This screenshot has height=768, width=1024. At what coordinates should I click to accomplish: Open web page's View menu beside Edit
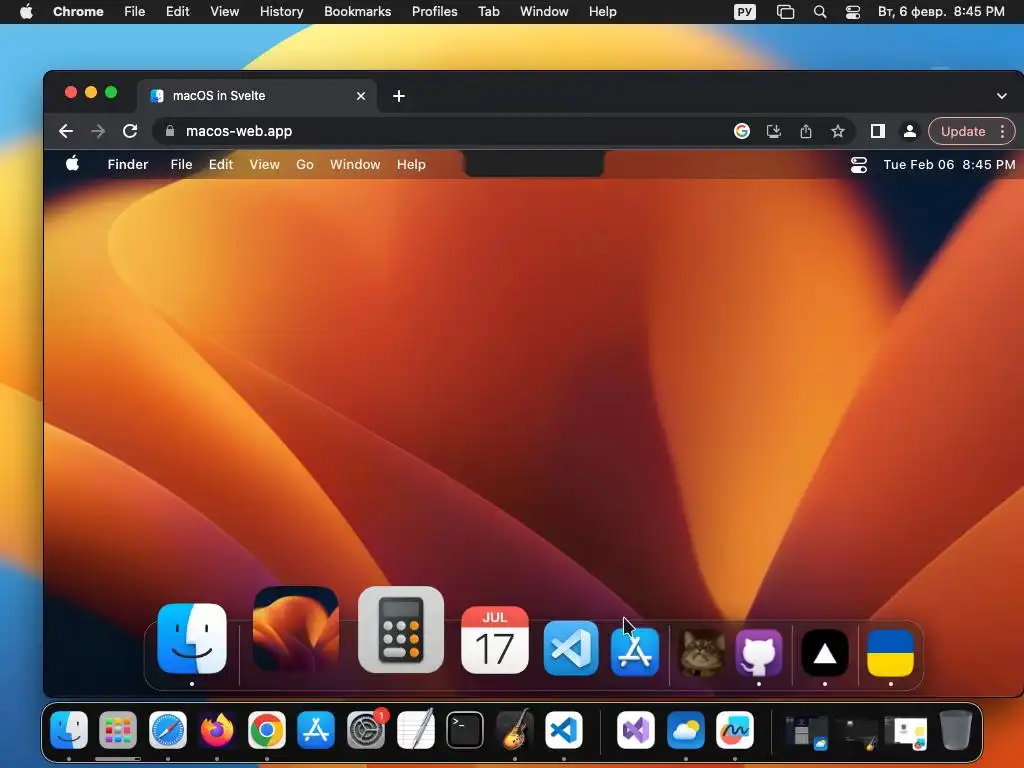264,165
